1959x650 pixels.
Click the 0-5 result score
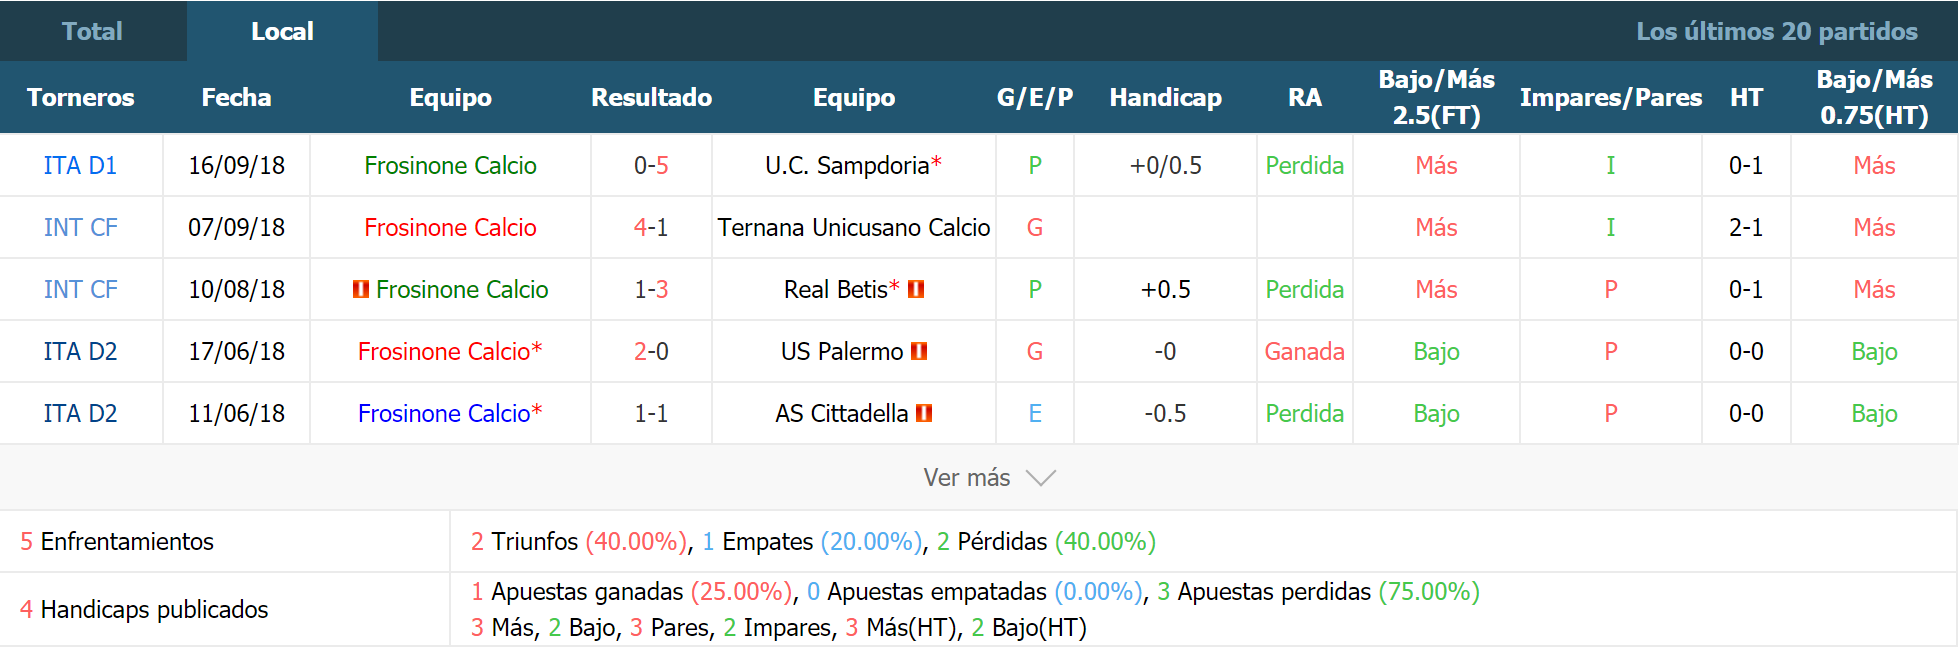pos(651,165)
